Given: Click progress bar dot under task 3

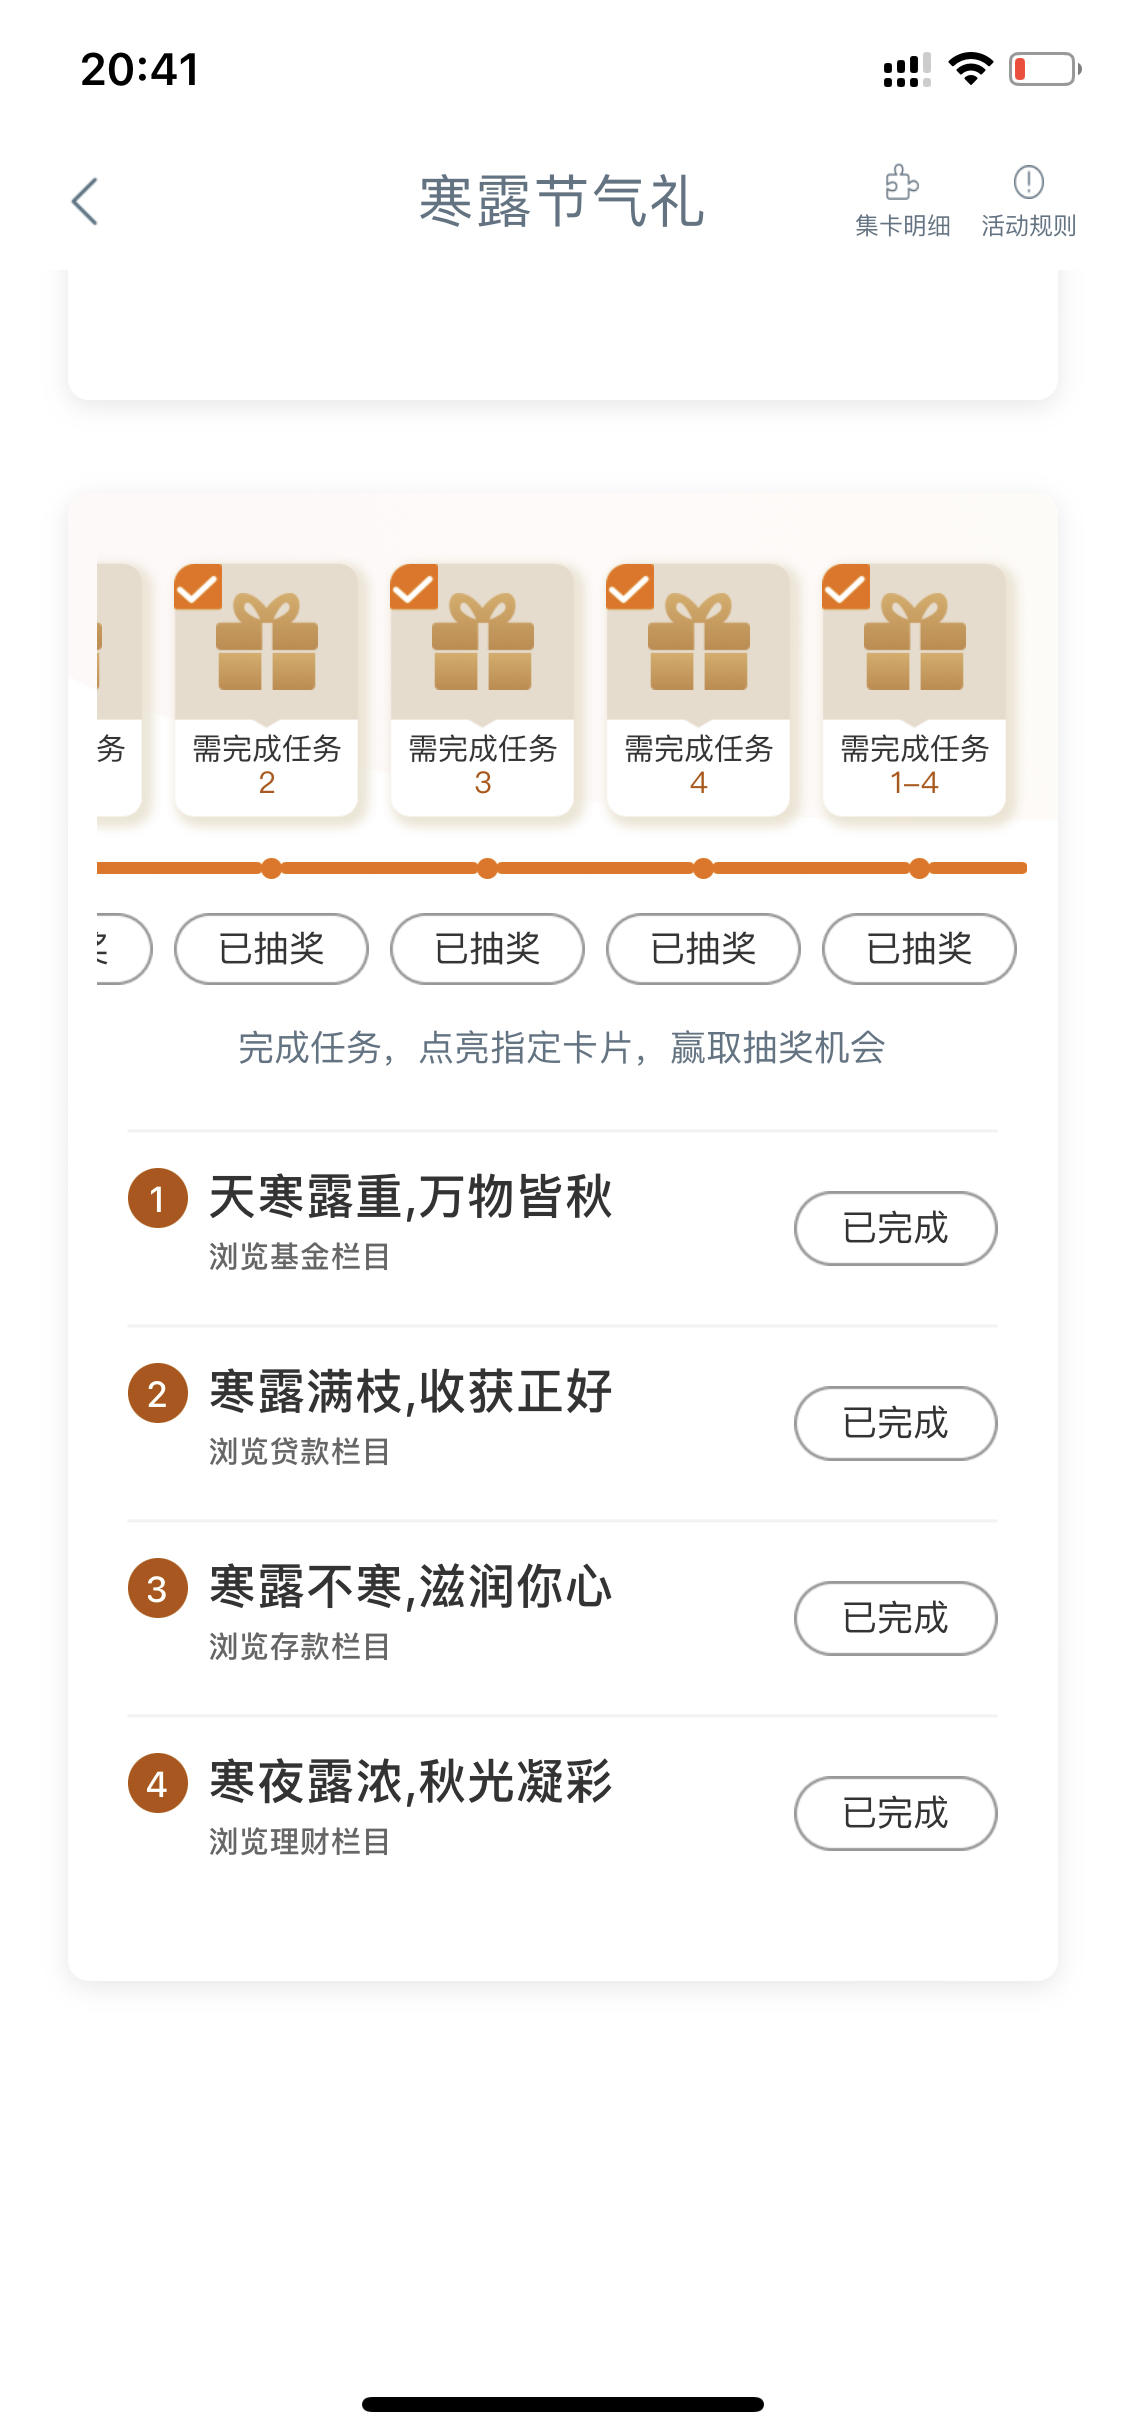Looking at the screenshot, I should [x=488, y=868].
